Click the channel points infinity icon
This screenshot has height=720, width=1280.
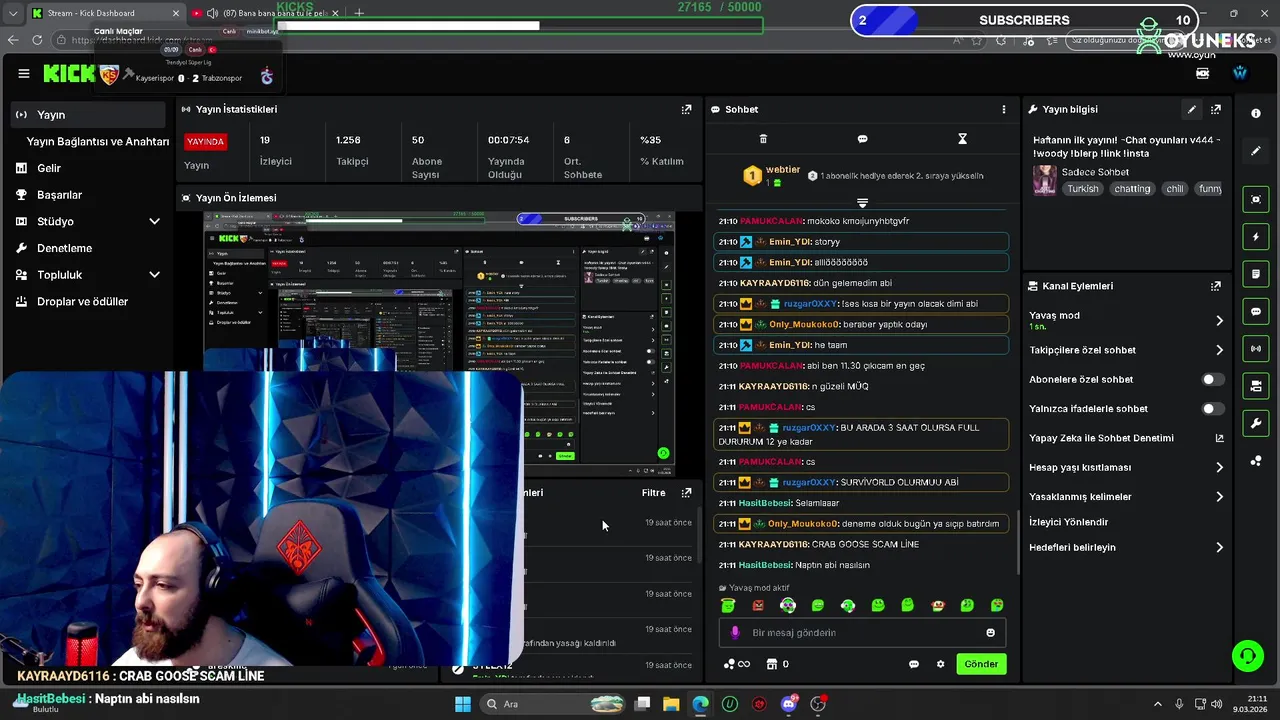tap(736, 664)
